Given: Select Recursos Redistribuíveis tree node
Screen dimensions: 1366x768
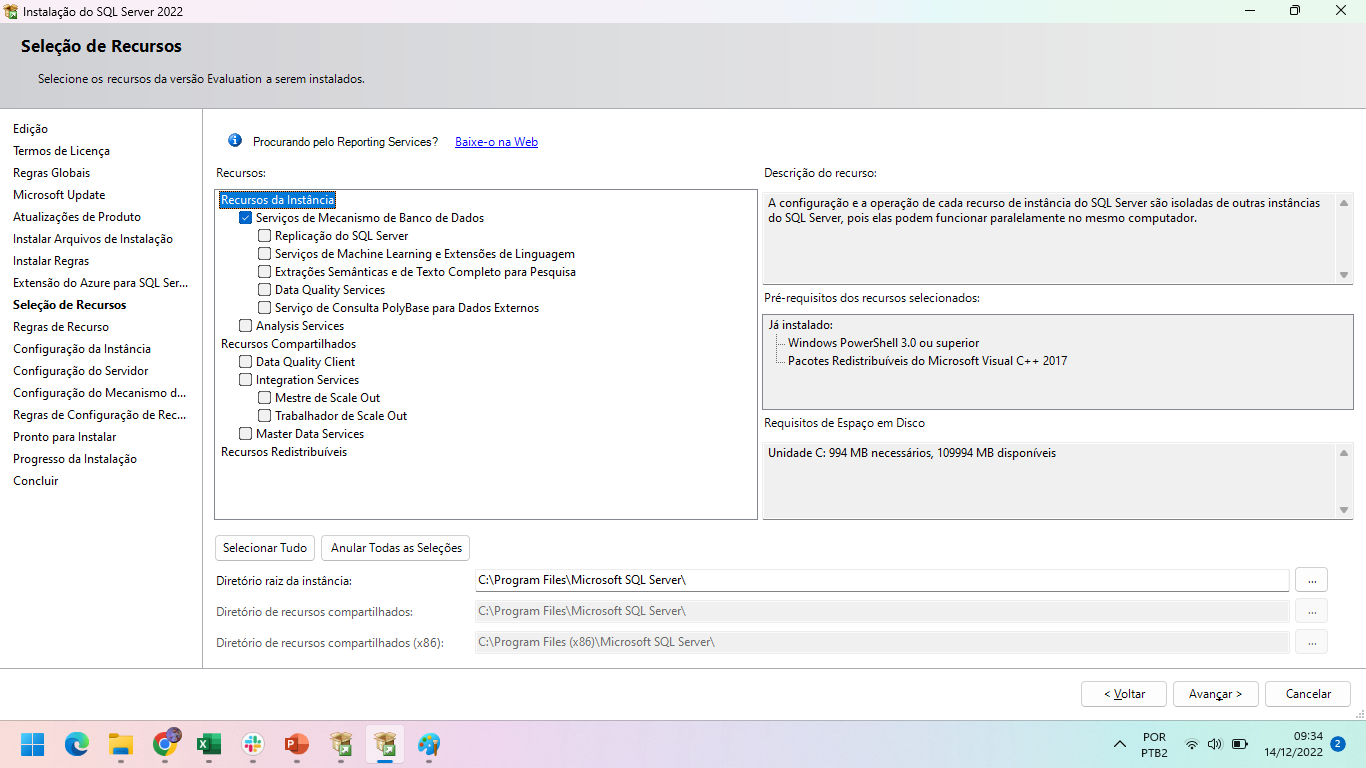Looking at the screenshot, I should click(284, 452).
